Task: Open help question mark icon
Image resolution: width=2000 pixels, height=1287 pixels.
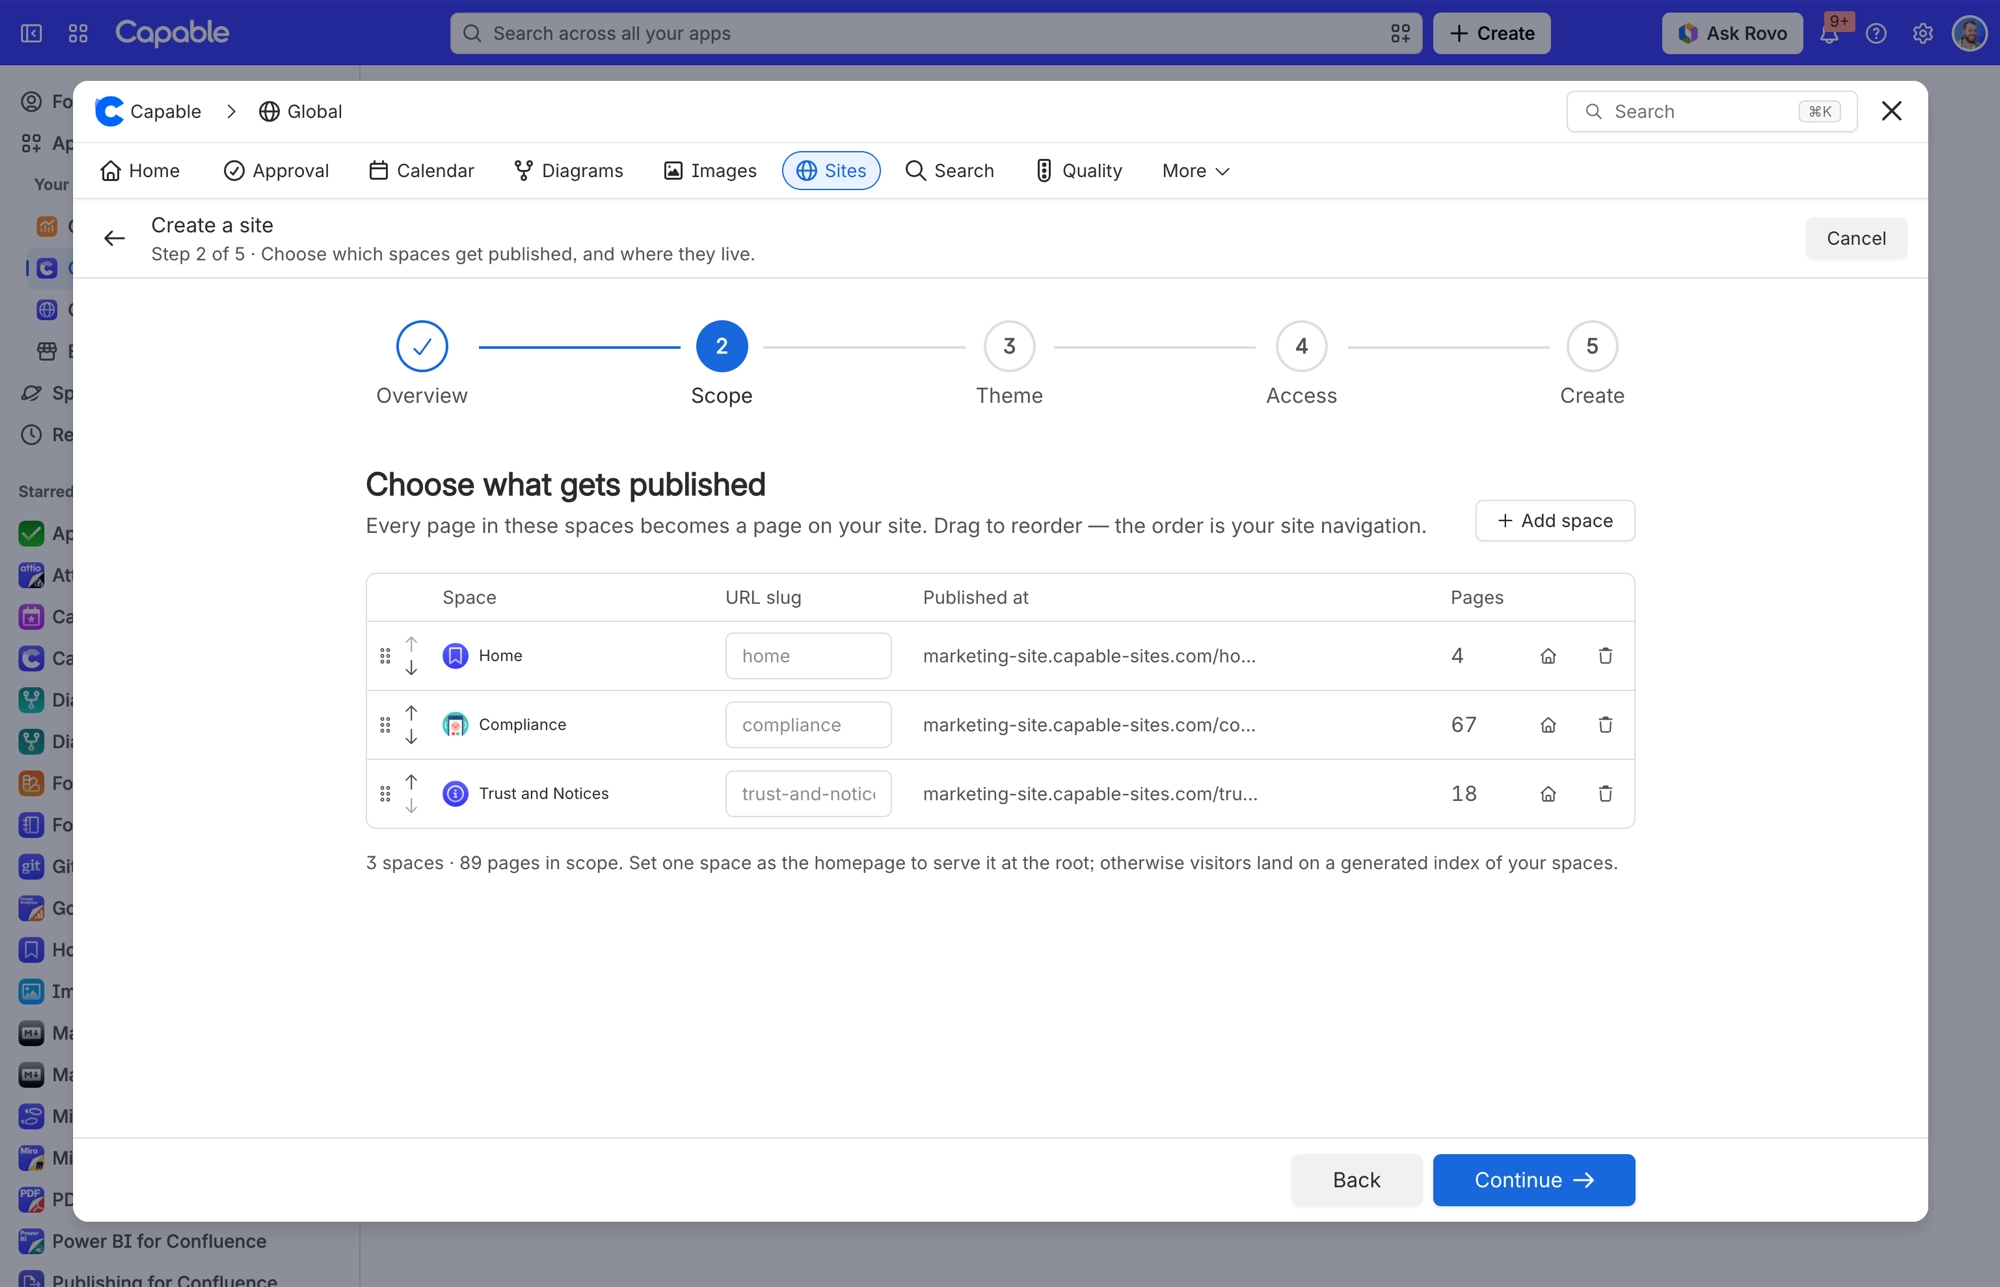Action: (1876, 33)
